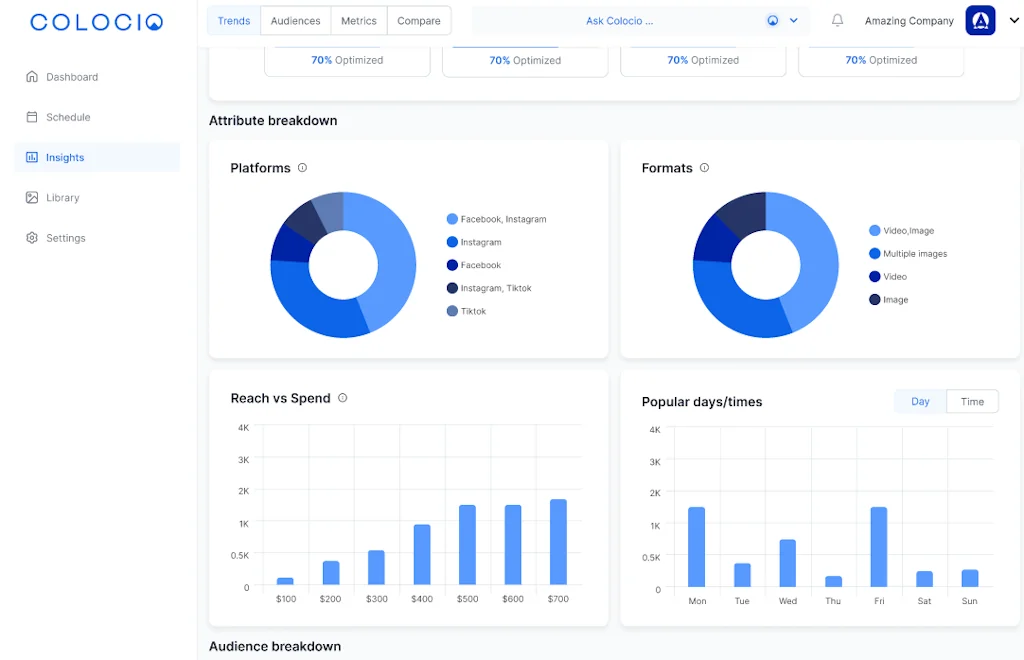Click the Settings gear icon
1024x660 pixels.
[32, 238]
